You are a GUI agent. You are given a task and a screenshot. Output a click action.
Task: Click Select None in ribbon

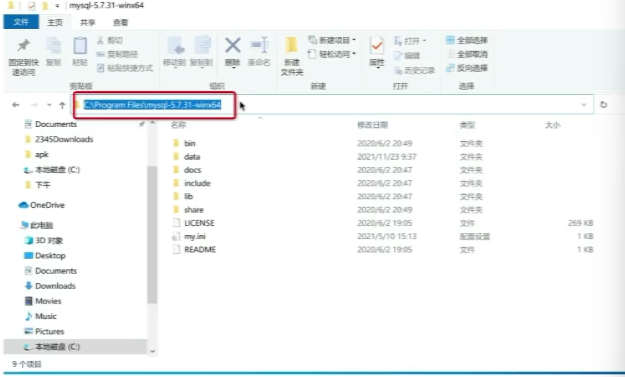pyautogui.click(x=467, y=54)
